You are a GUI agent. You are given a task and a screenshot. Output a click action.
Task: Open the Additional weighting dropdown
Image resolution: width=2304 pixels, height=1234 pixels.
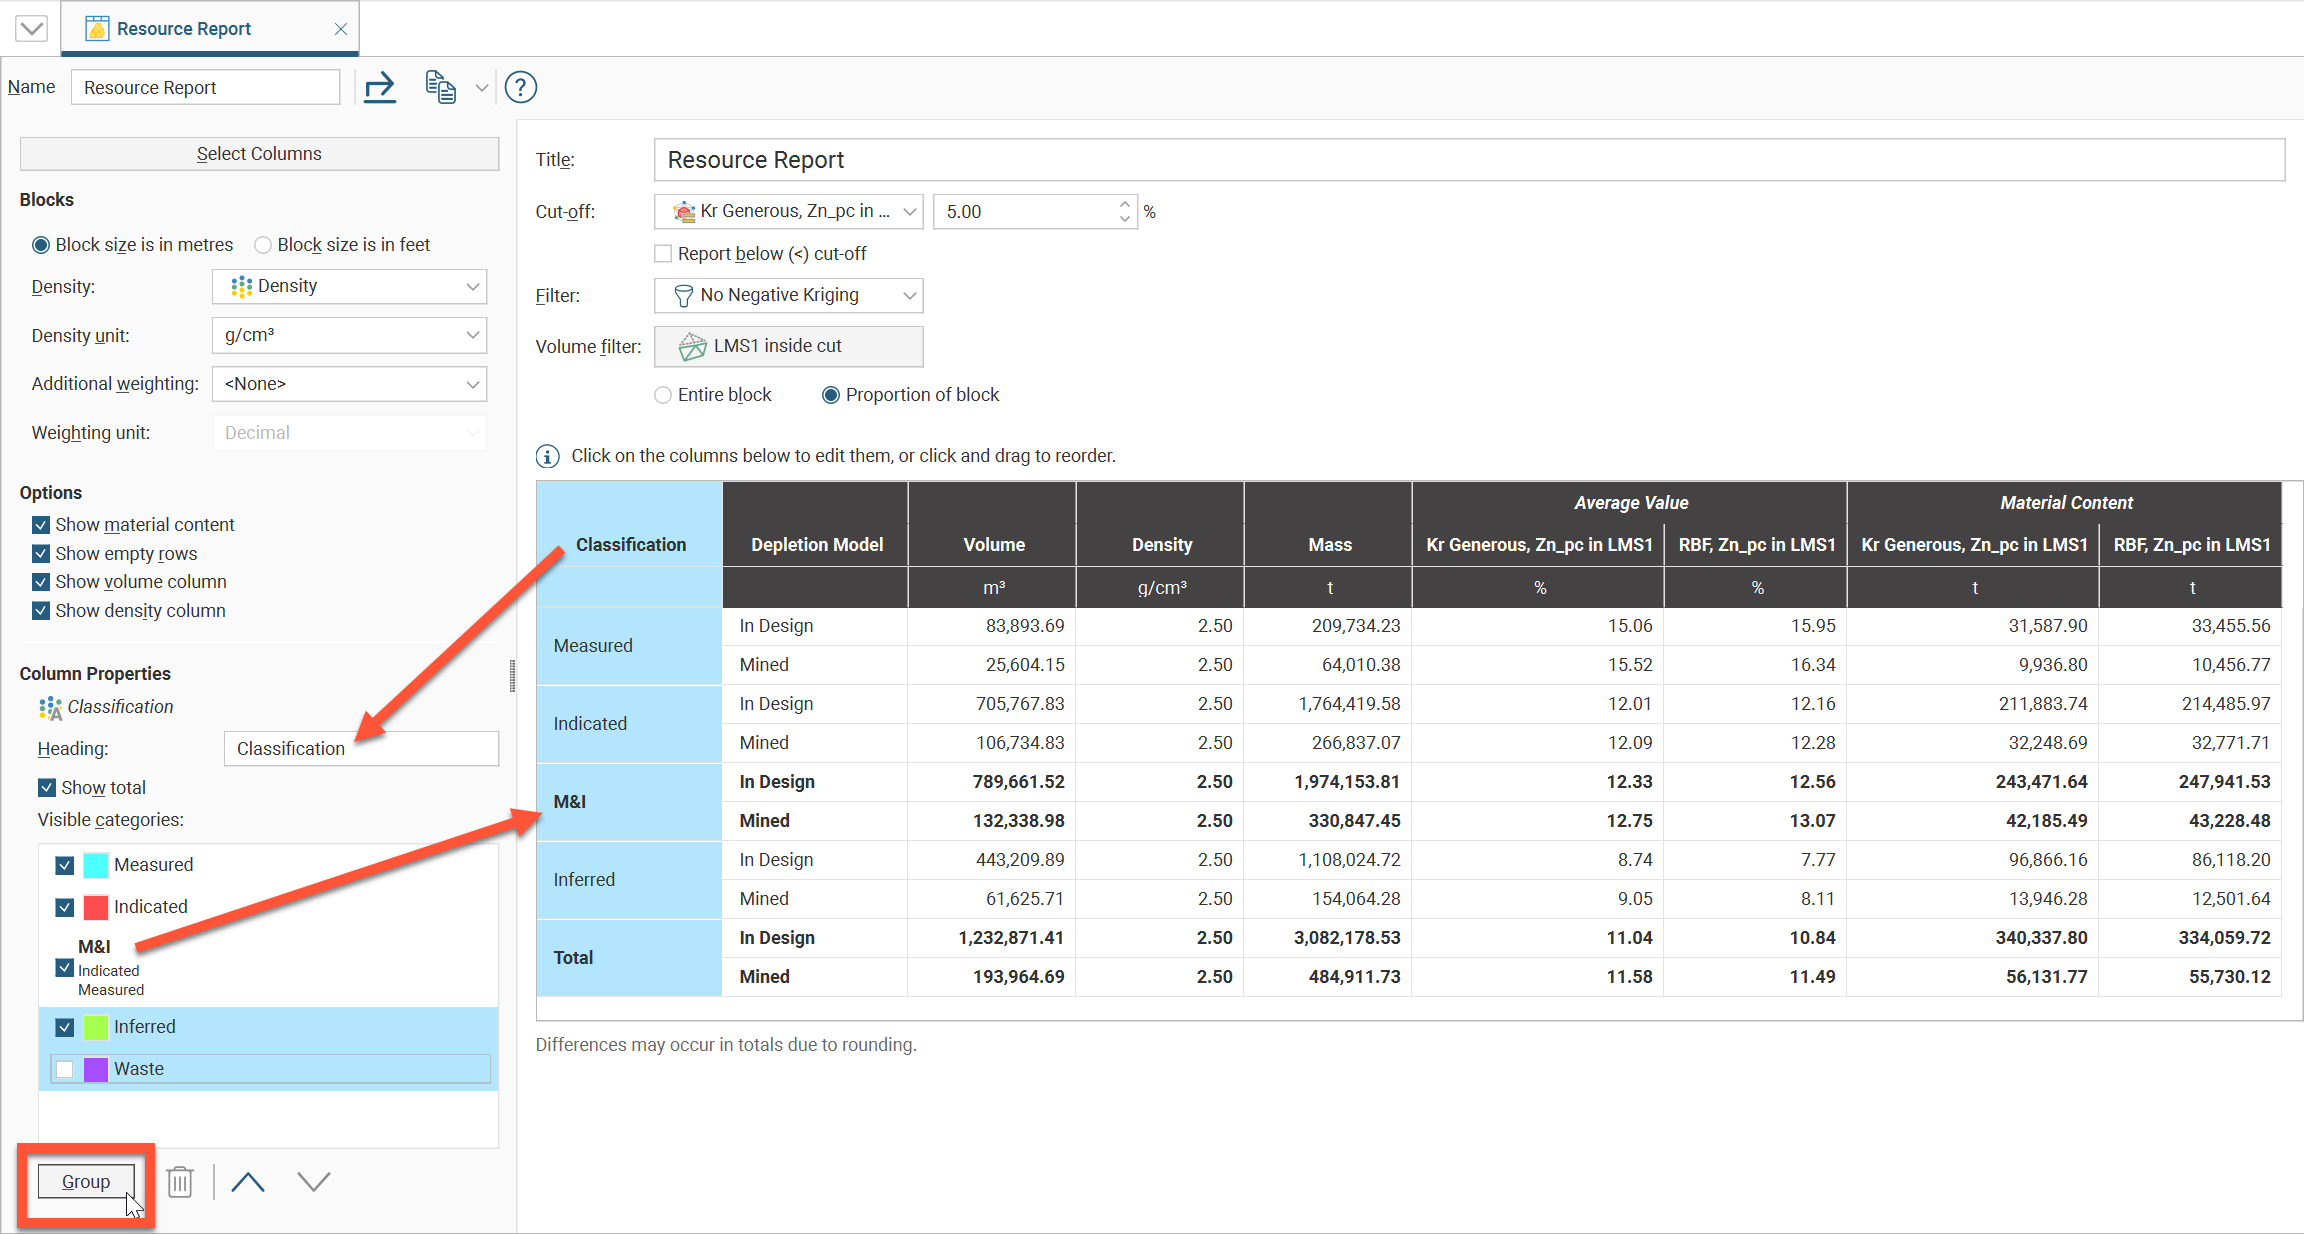point(349,384)
